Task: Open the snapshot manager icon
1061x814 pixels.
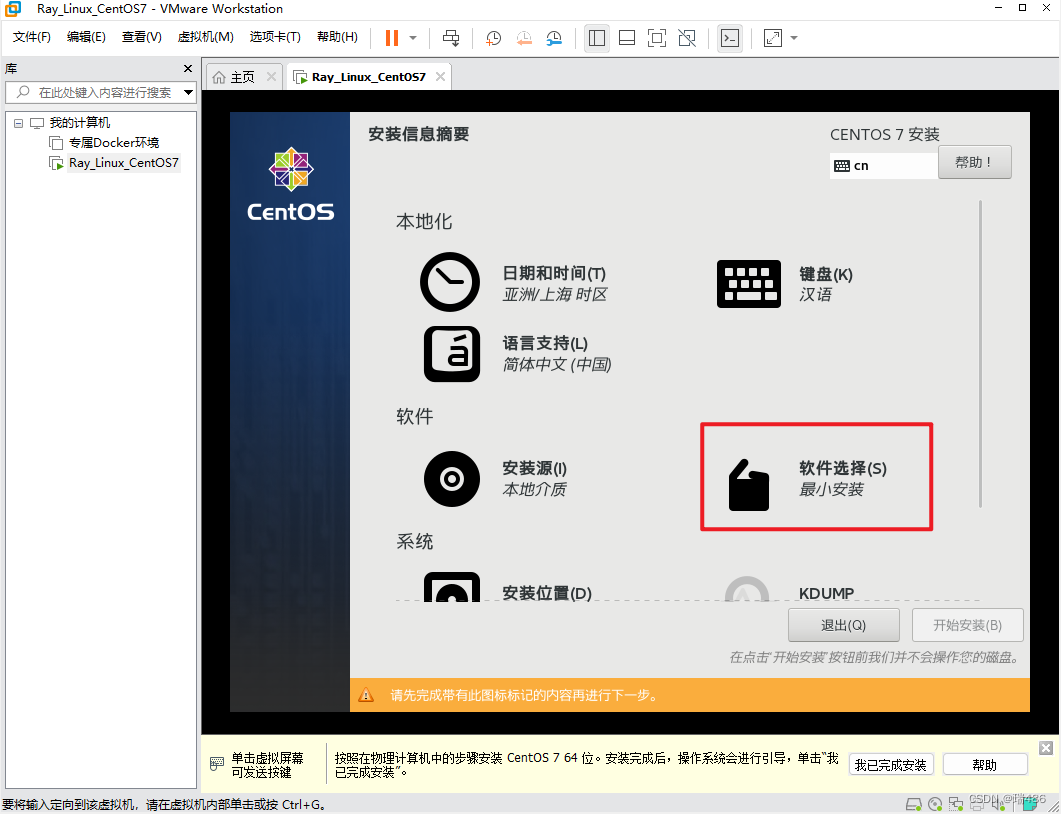Action: tap(556, 38)
